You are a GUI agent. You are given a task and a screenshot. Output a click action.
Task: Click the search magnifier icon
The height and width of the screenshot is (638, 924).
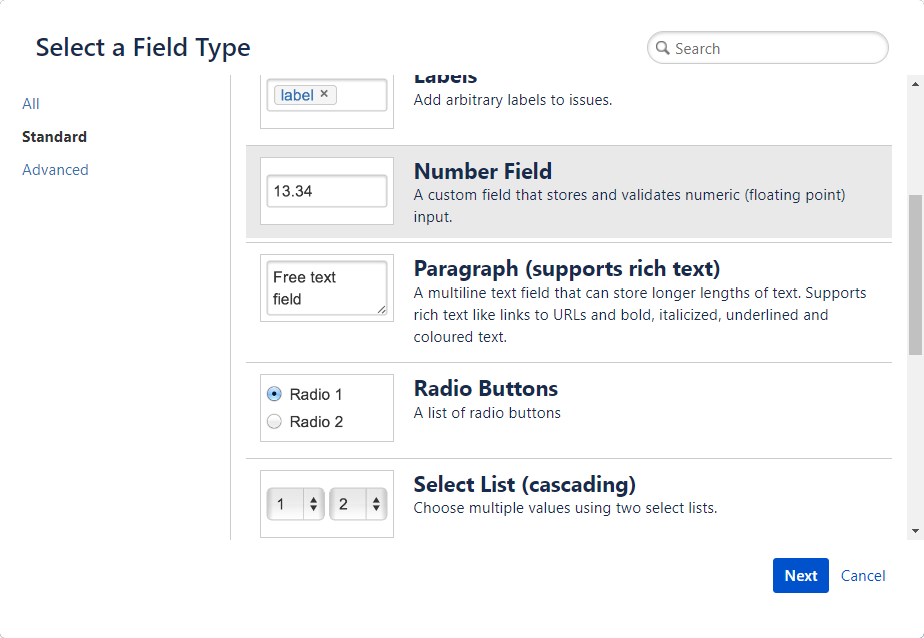664,48
